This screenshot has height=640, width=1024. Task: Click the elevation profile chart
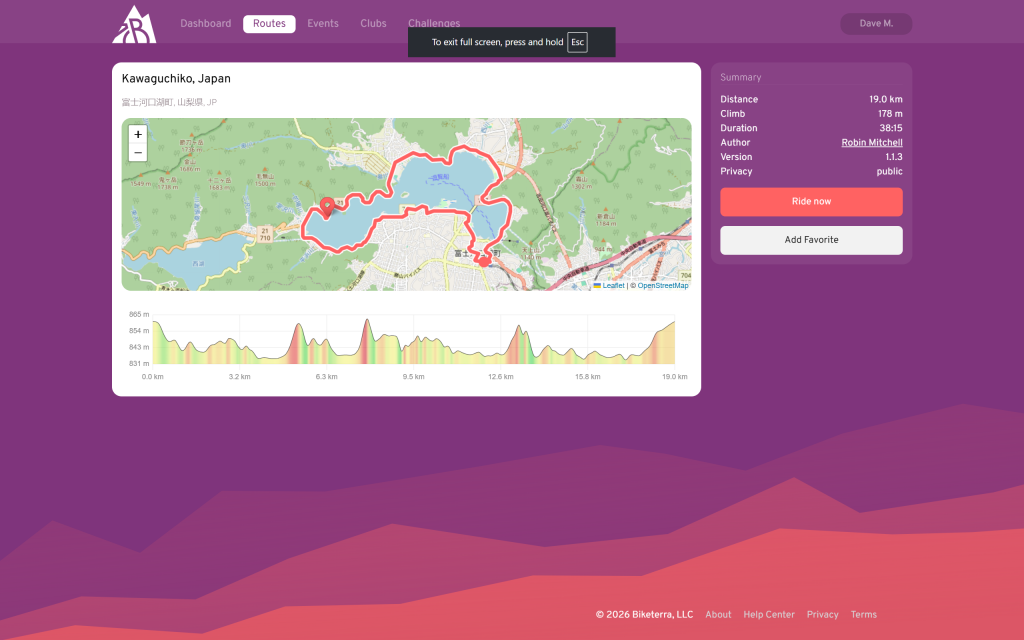click(x=413, y=343)
